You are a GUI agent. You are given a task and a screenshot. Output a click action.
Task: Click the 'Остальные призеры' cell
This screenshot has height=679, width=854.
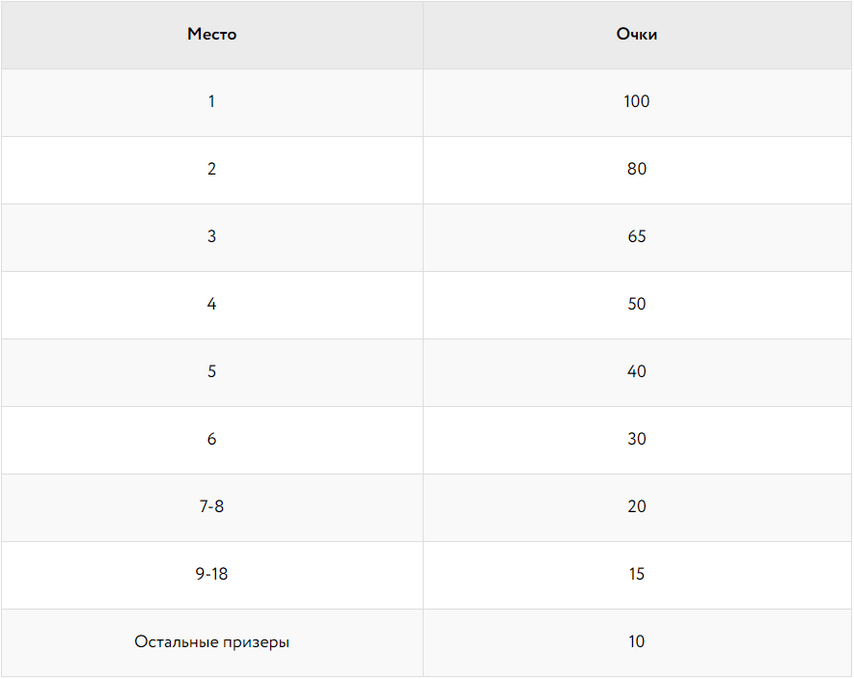coord(212,642)
